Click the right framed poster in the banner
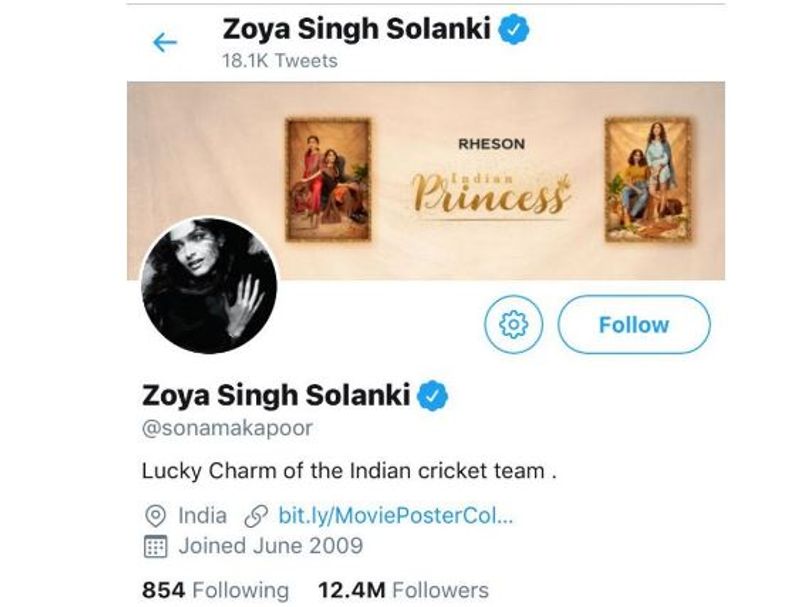 pos(647,179)
